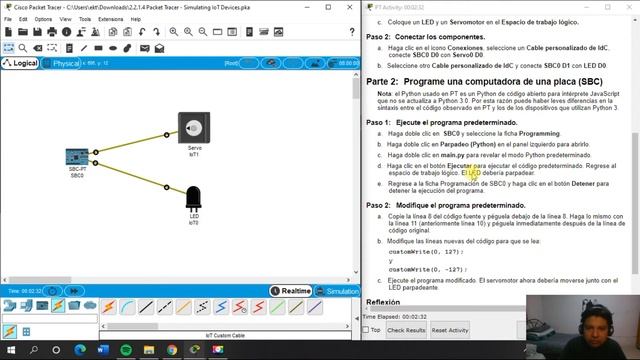Click Check Results in PT Activity window
This screenshot has height=360, width=640.
click(406, 330)
